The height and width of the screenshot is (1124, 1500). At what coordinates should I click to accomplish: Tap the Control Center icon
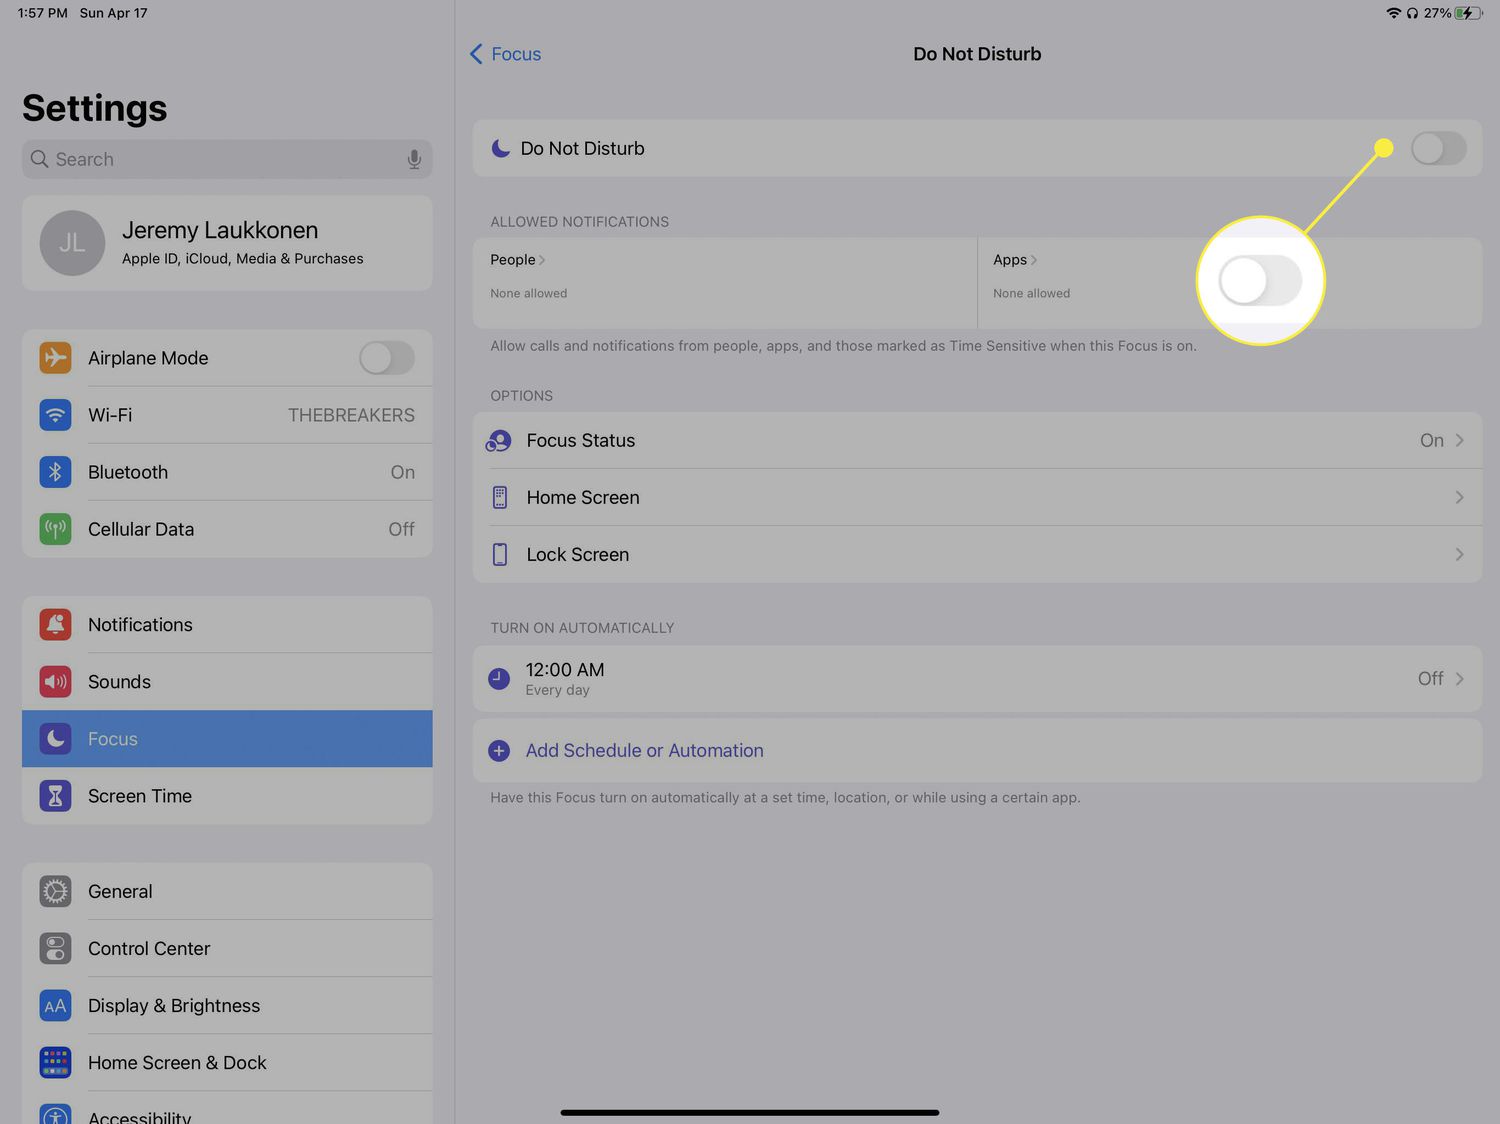[x=56, y=948]
